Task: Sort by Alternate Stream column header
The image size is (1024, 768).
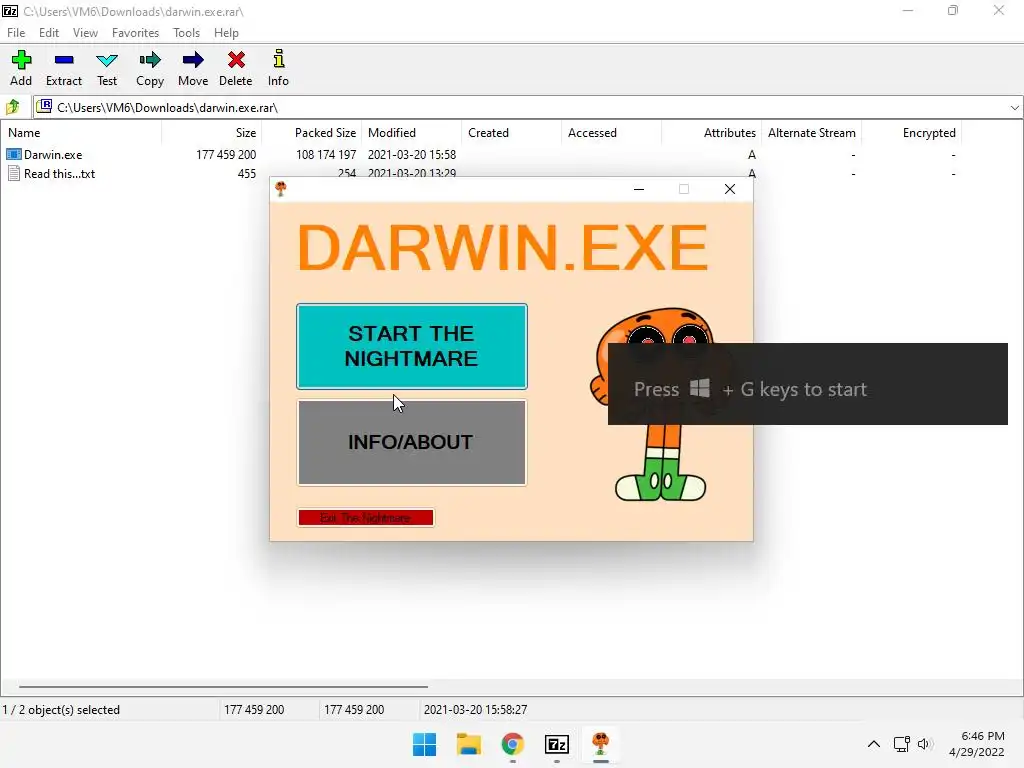Action: [812, 133]
